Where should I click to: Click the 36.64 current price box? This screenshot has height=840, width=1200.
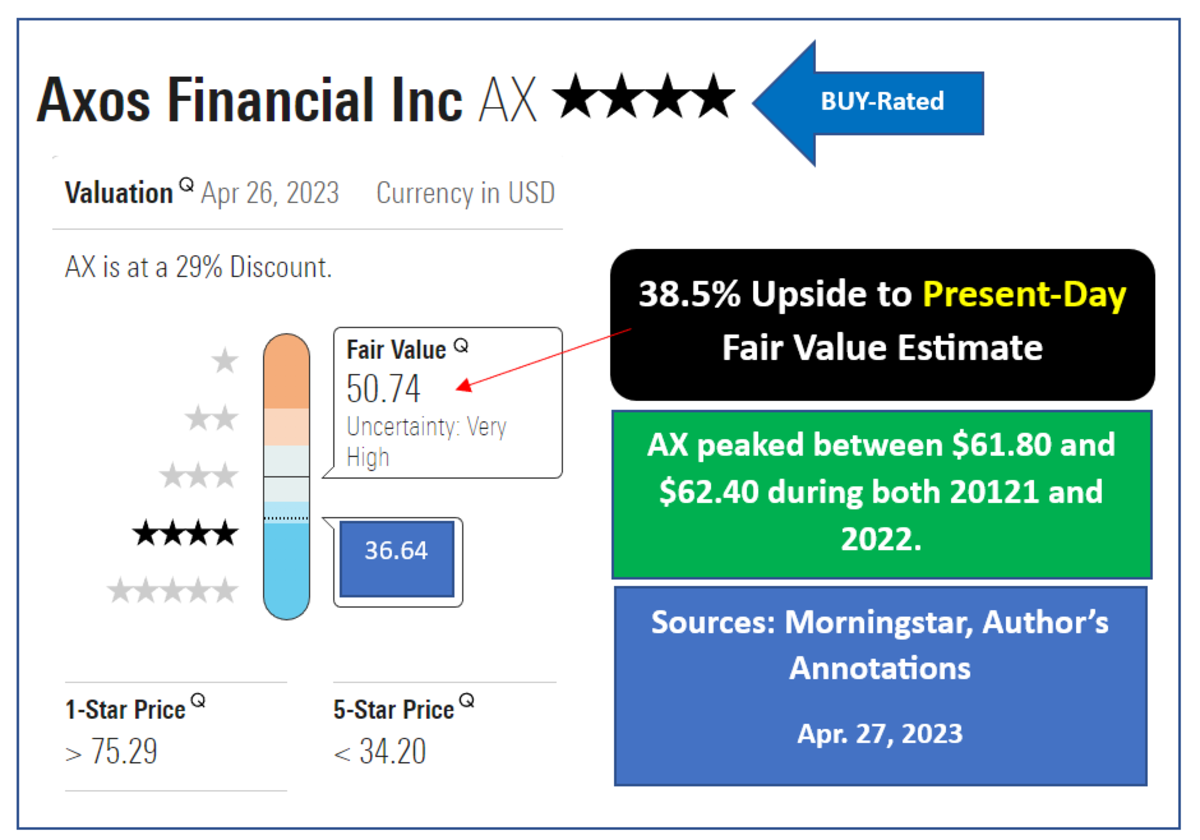[396, 551]
